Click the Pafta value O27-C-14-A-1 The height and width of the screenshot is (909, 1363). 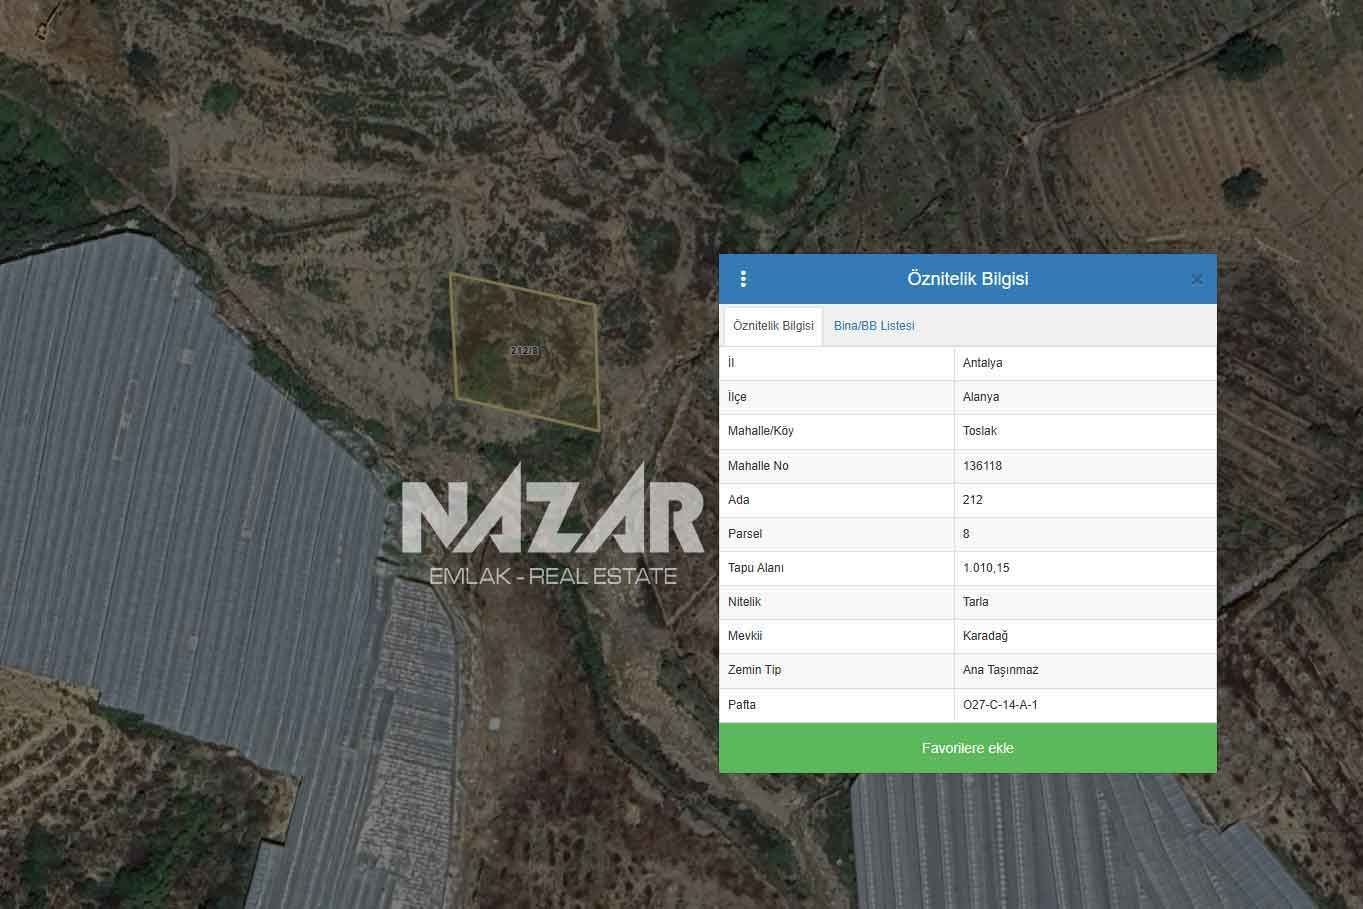pos(1000,705)
